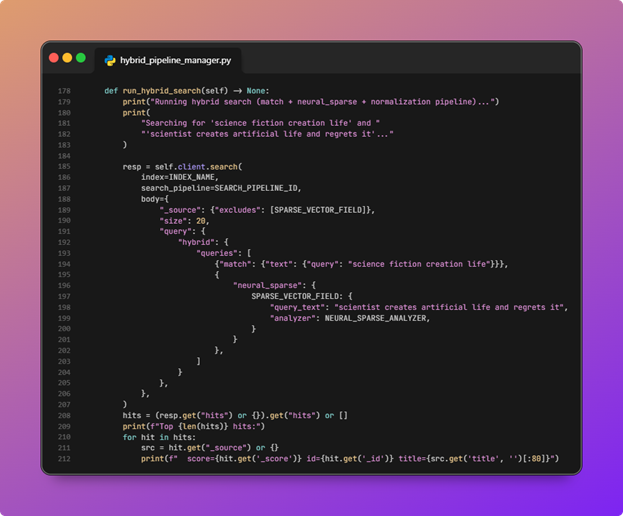This screenshot has height=516, width=623.
Task: Click the 'client' attribute on line 185
Action: [192, 167]
